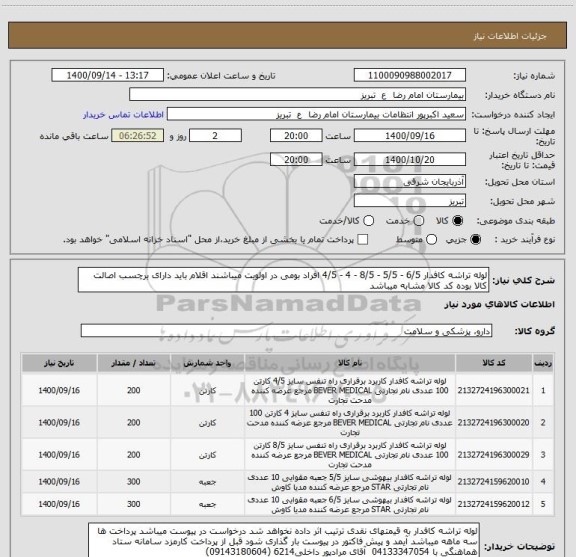The image size is (576, 557).
Task: Click the quantity 300 in row 5
Action: (133, 504)
